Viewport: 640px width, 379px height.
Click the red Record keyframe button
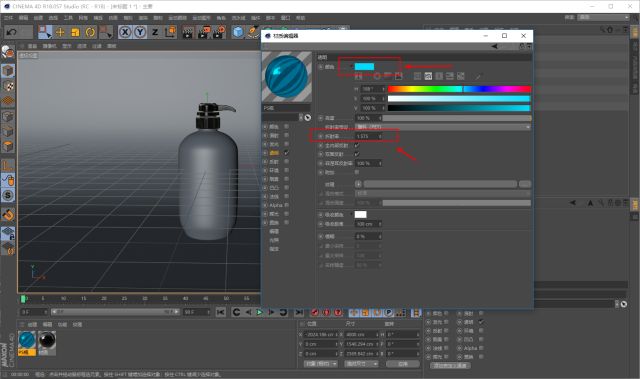click(x=315, y=312)
